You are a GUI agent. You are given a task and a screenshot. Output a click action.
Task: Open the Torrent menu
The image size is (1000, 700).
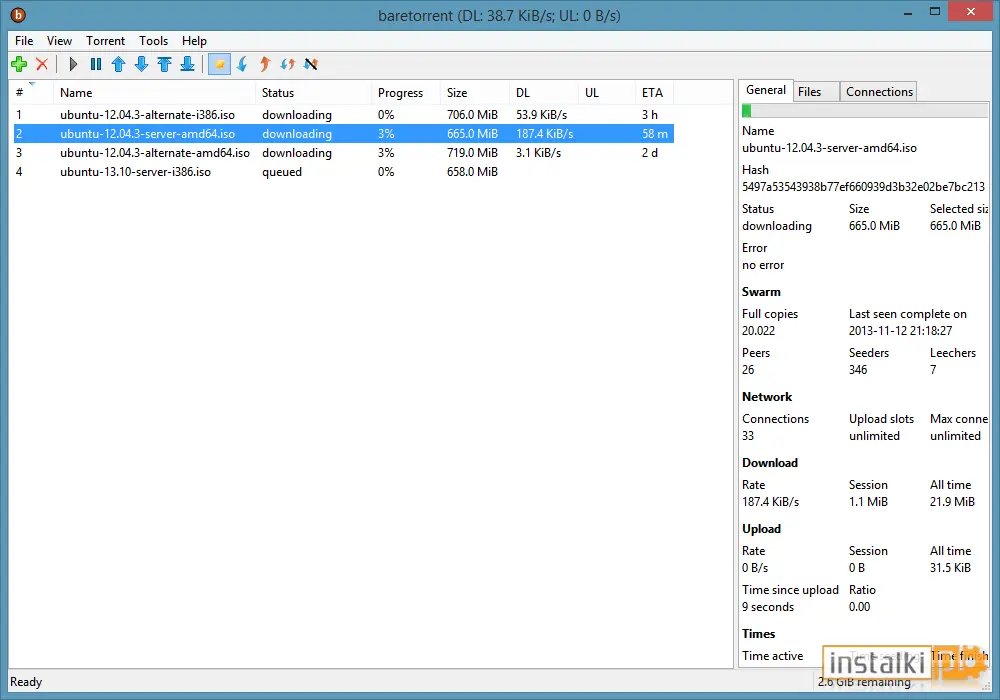click(x=106, y=41)
